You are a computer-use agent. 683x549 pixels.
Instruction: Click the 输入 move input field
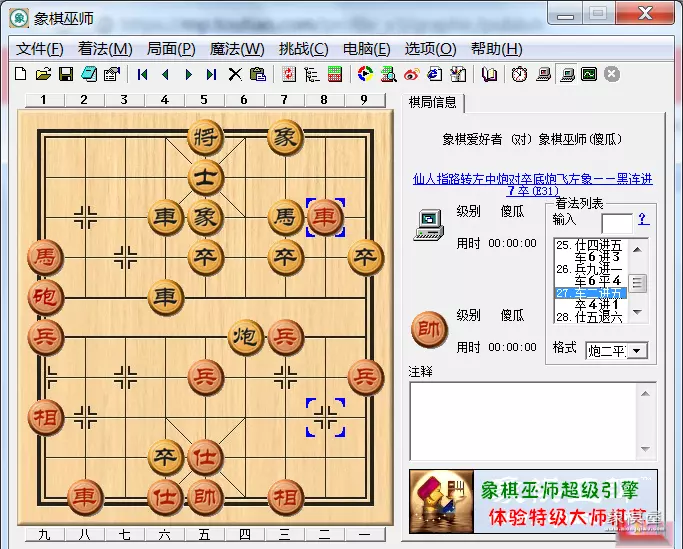(x=616, y=222)
